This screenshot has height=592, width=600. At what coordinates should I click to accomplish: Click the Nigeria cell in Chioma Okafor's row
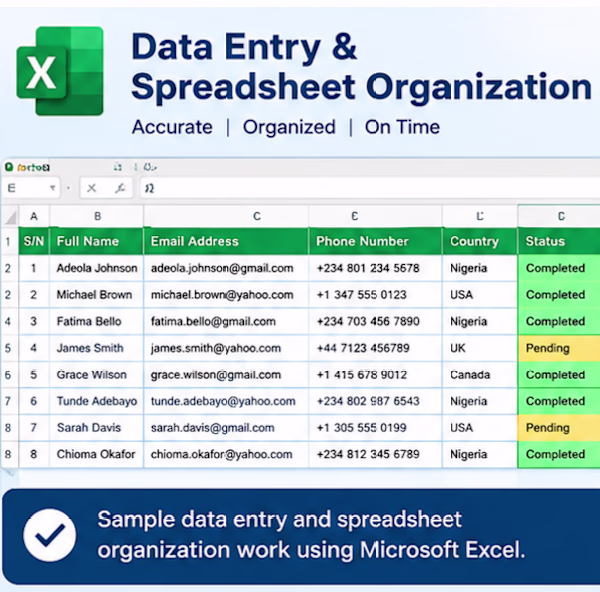(x=480, y=454)
